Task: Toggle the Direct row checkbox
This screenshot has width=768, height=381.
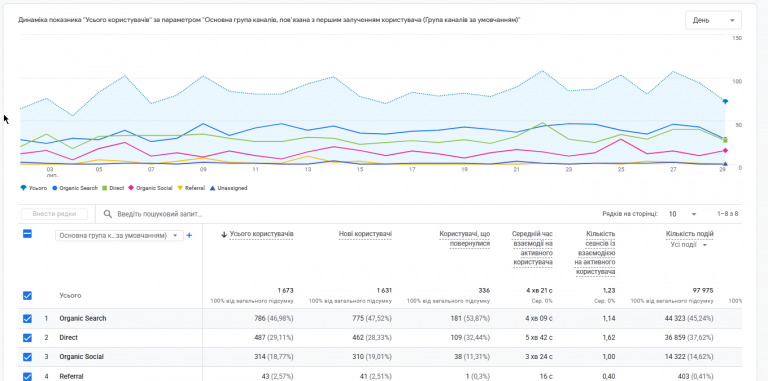Action: coord(27,337)
